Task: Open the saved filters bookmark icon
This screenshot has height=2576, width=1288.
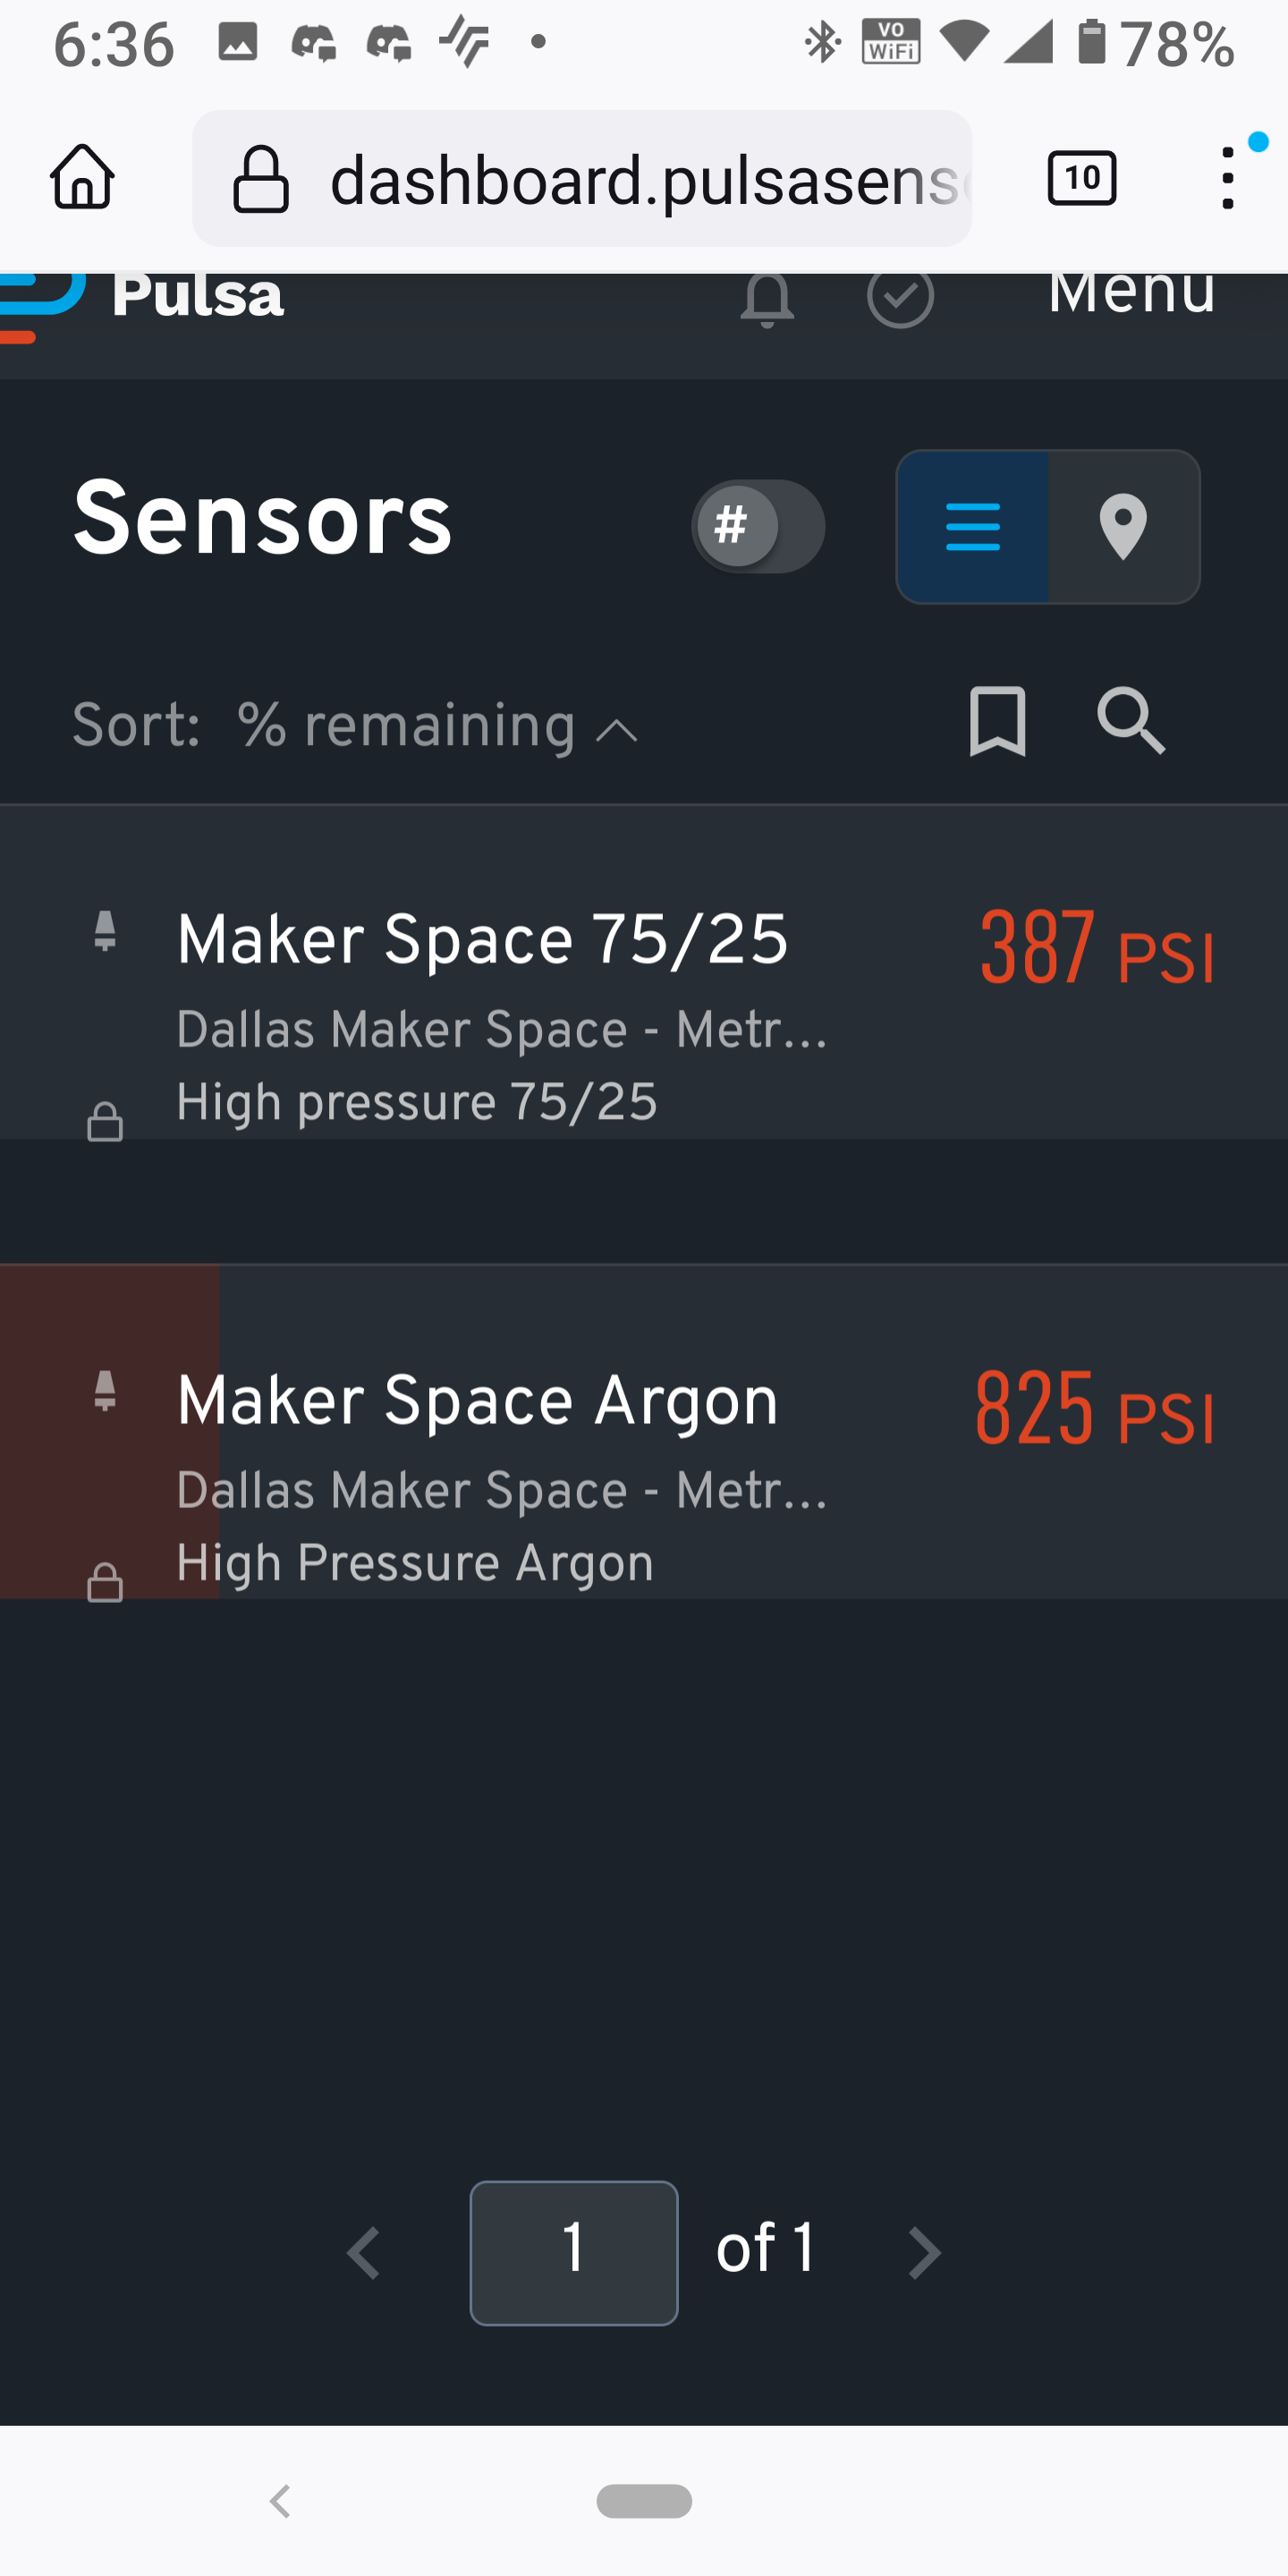Action: (x=997, y=721)
